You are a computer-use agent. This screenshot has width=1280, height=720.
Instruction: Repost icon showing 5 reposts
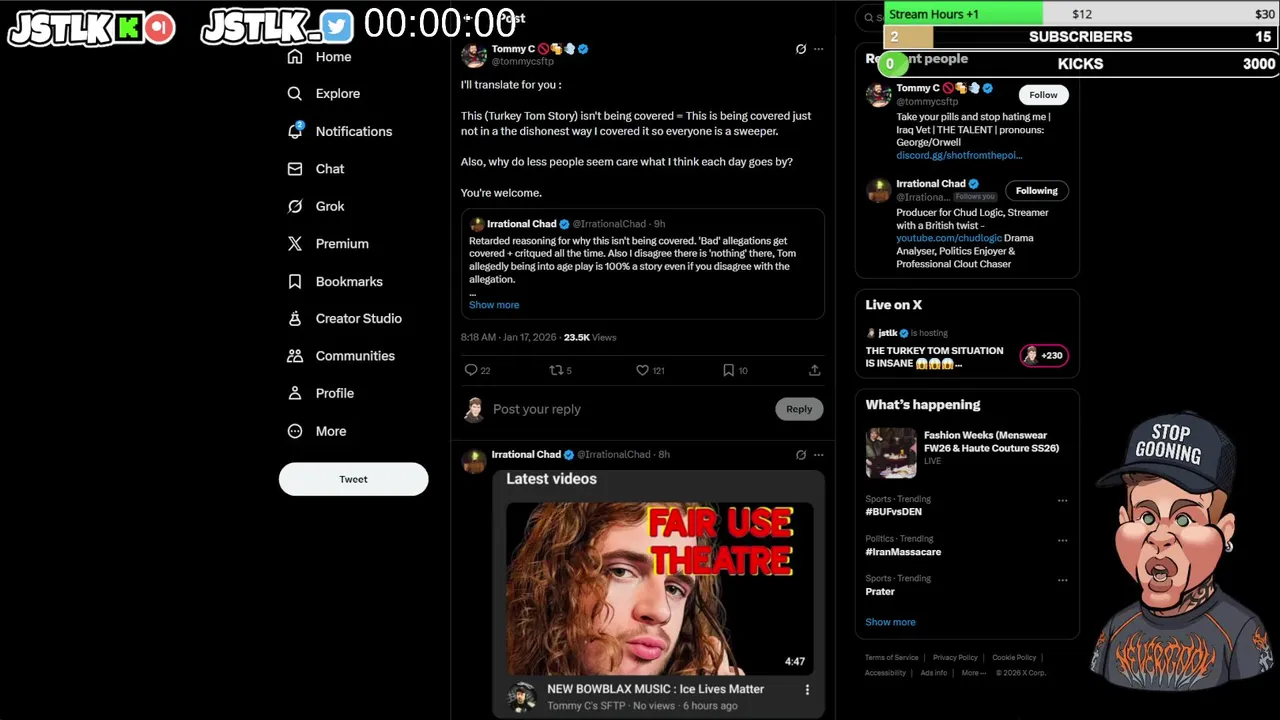pos(556,370)
